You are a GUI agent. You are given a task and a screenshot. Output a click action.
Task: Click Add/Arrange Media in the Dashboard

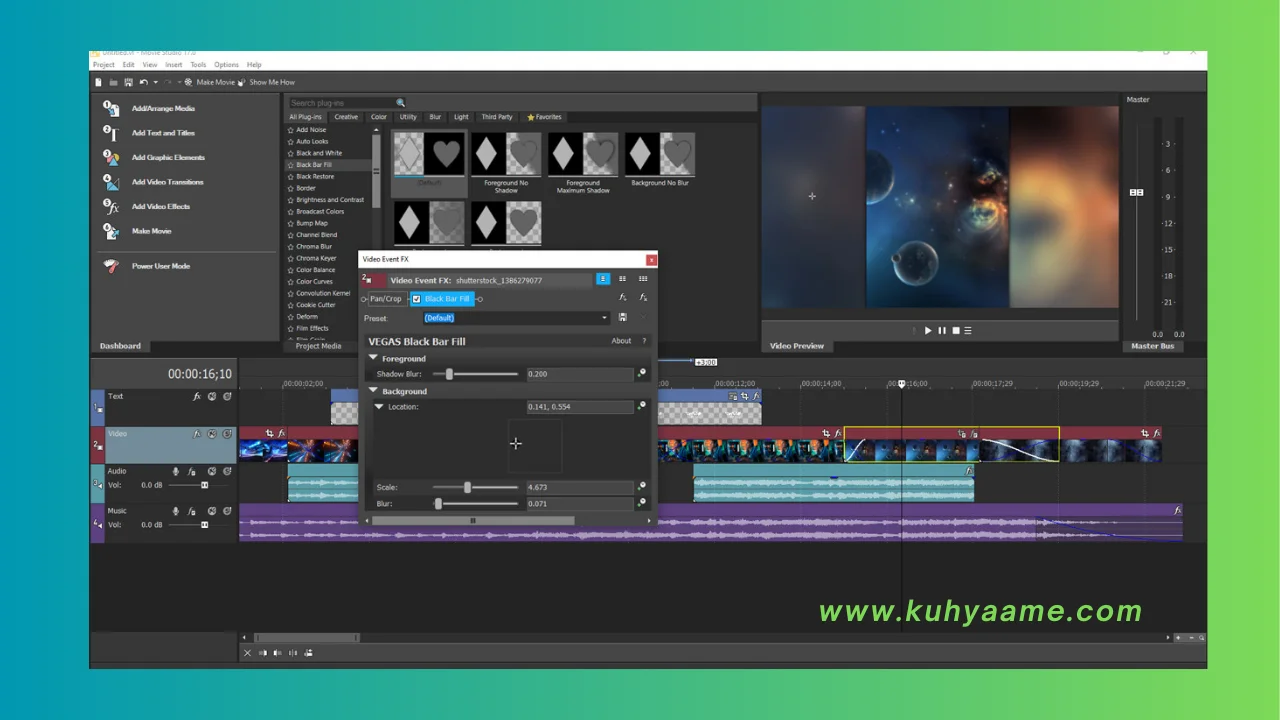(x=163, y=108)
